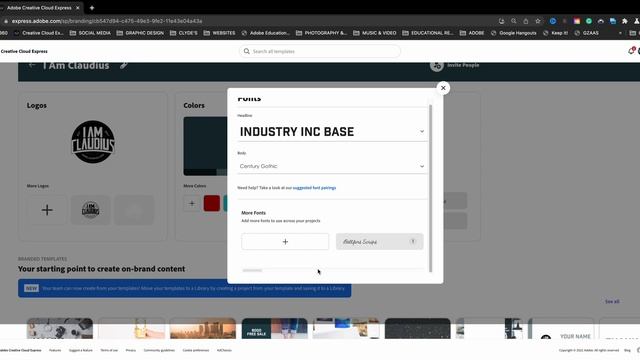
Task: Open the FREE SALE template thumbnail
Action: (x=274, y=329)
